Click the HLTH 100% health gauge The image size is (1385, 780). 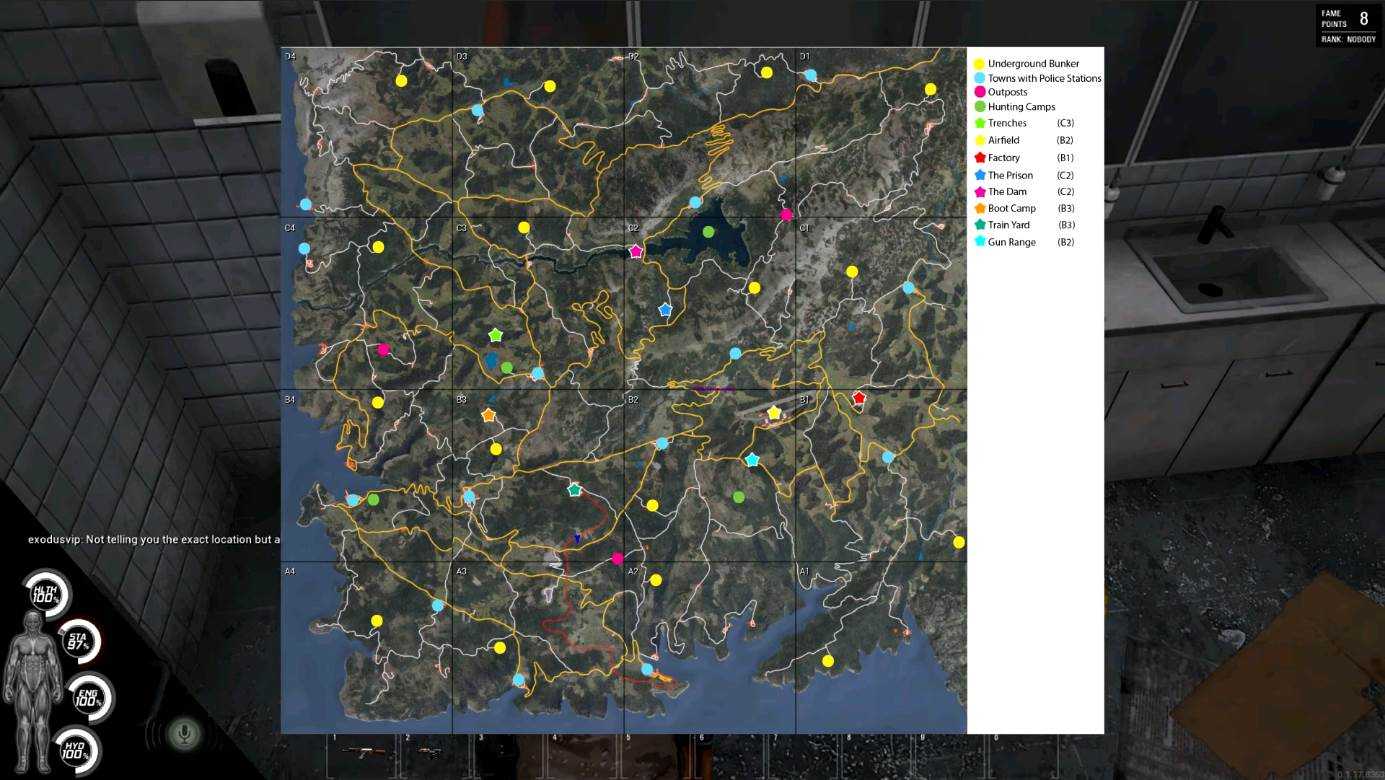45,594
